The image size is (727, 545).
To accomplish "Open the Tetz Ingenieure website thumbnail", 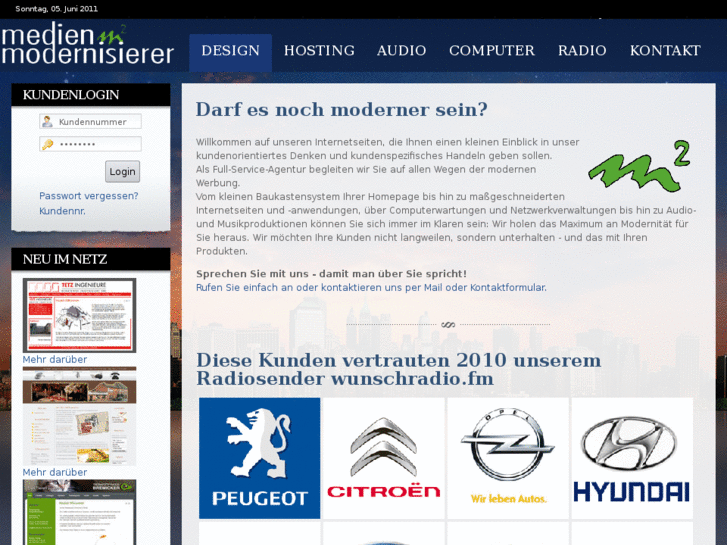I will pos(79,315).
